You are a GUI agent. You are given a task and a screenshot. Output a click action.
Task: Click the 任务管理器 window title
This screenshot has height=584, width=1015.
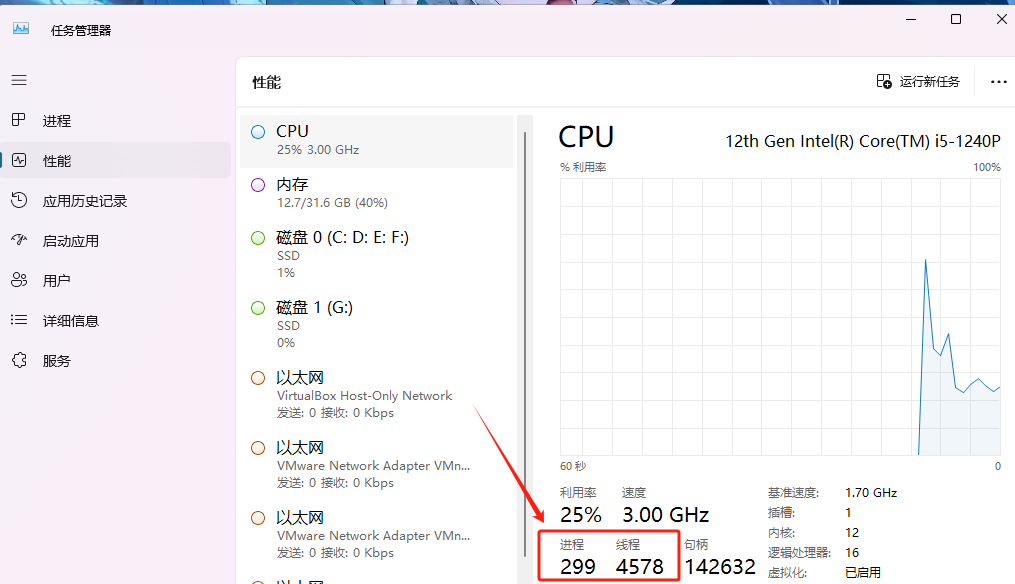pyautogui.click(x=81, y=30)
